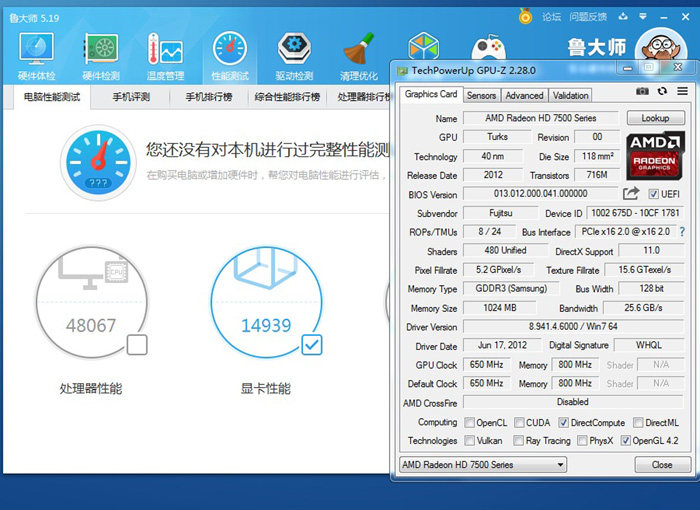The width and height of the screenshot is (700, 510).
Task: Open the GPU-Z hamburger menu icon
Action: 682,91
